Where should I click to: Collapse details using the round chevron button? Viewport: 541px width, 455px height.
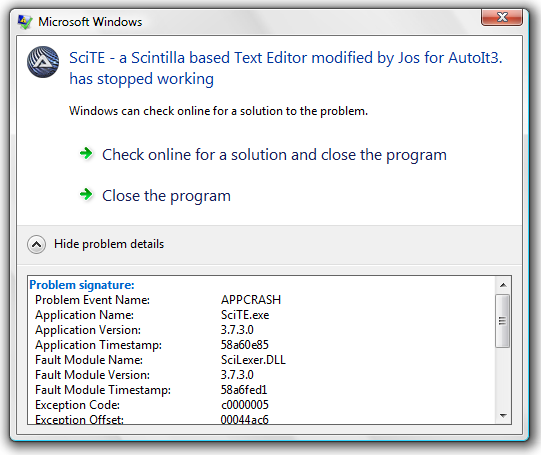[36, 245]
